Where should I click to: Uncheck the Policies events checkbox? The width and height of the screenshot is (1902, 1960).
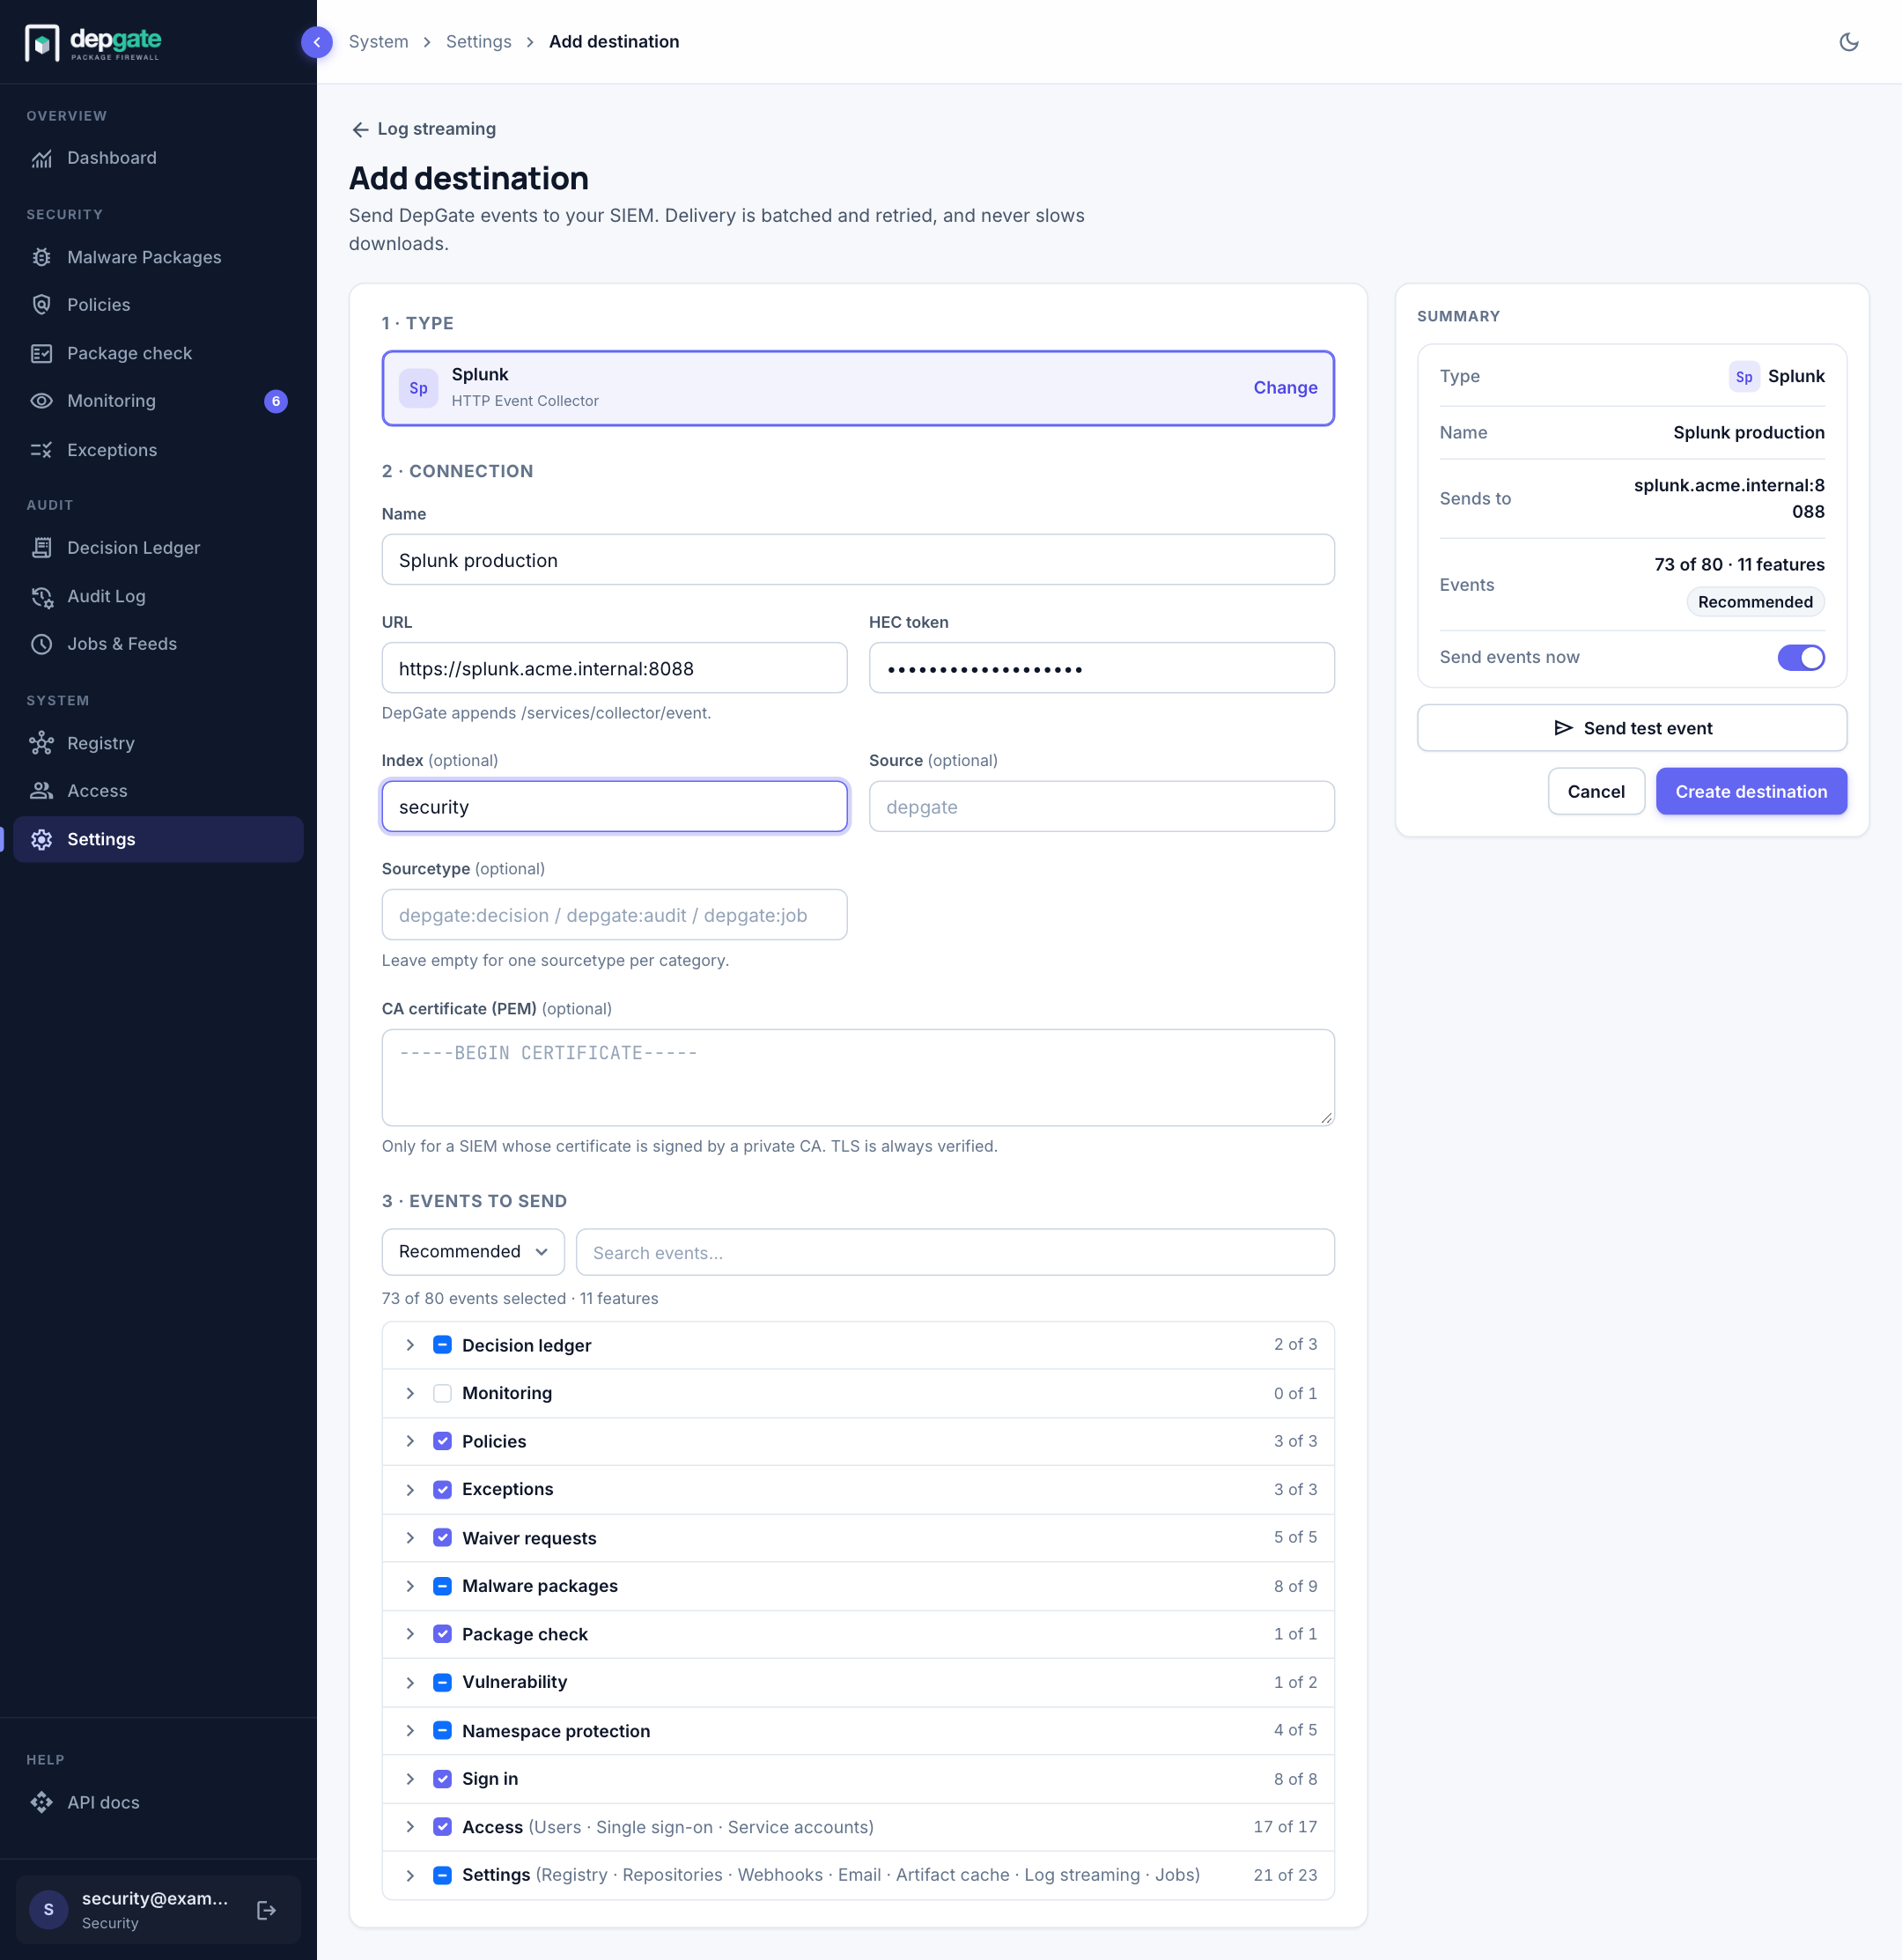(442, 1441)
